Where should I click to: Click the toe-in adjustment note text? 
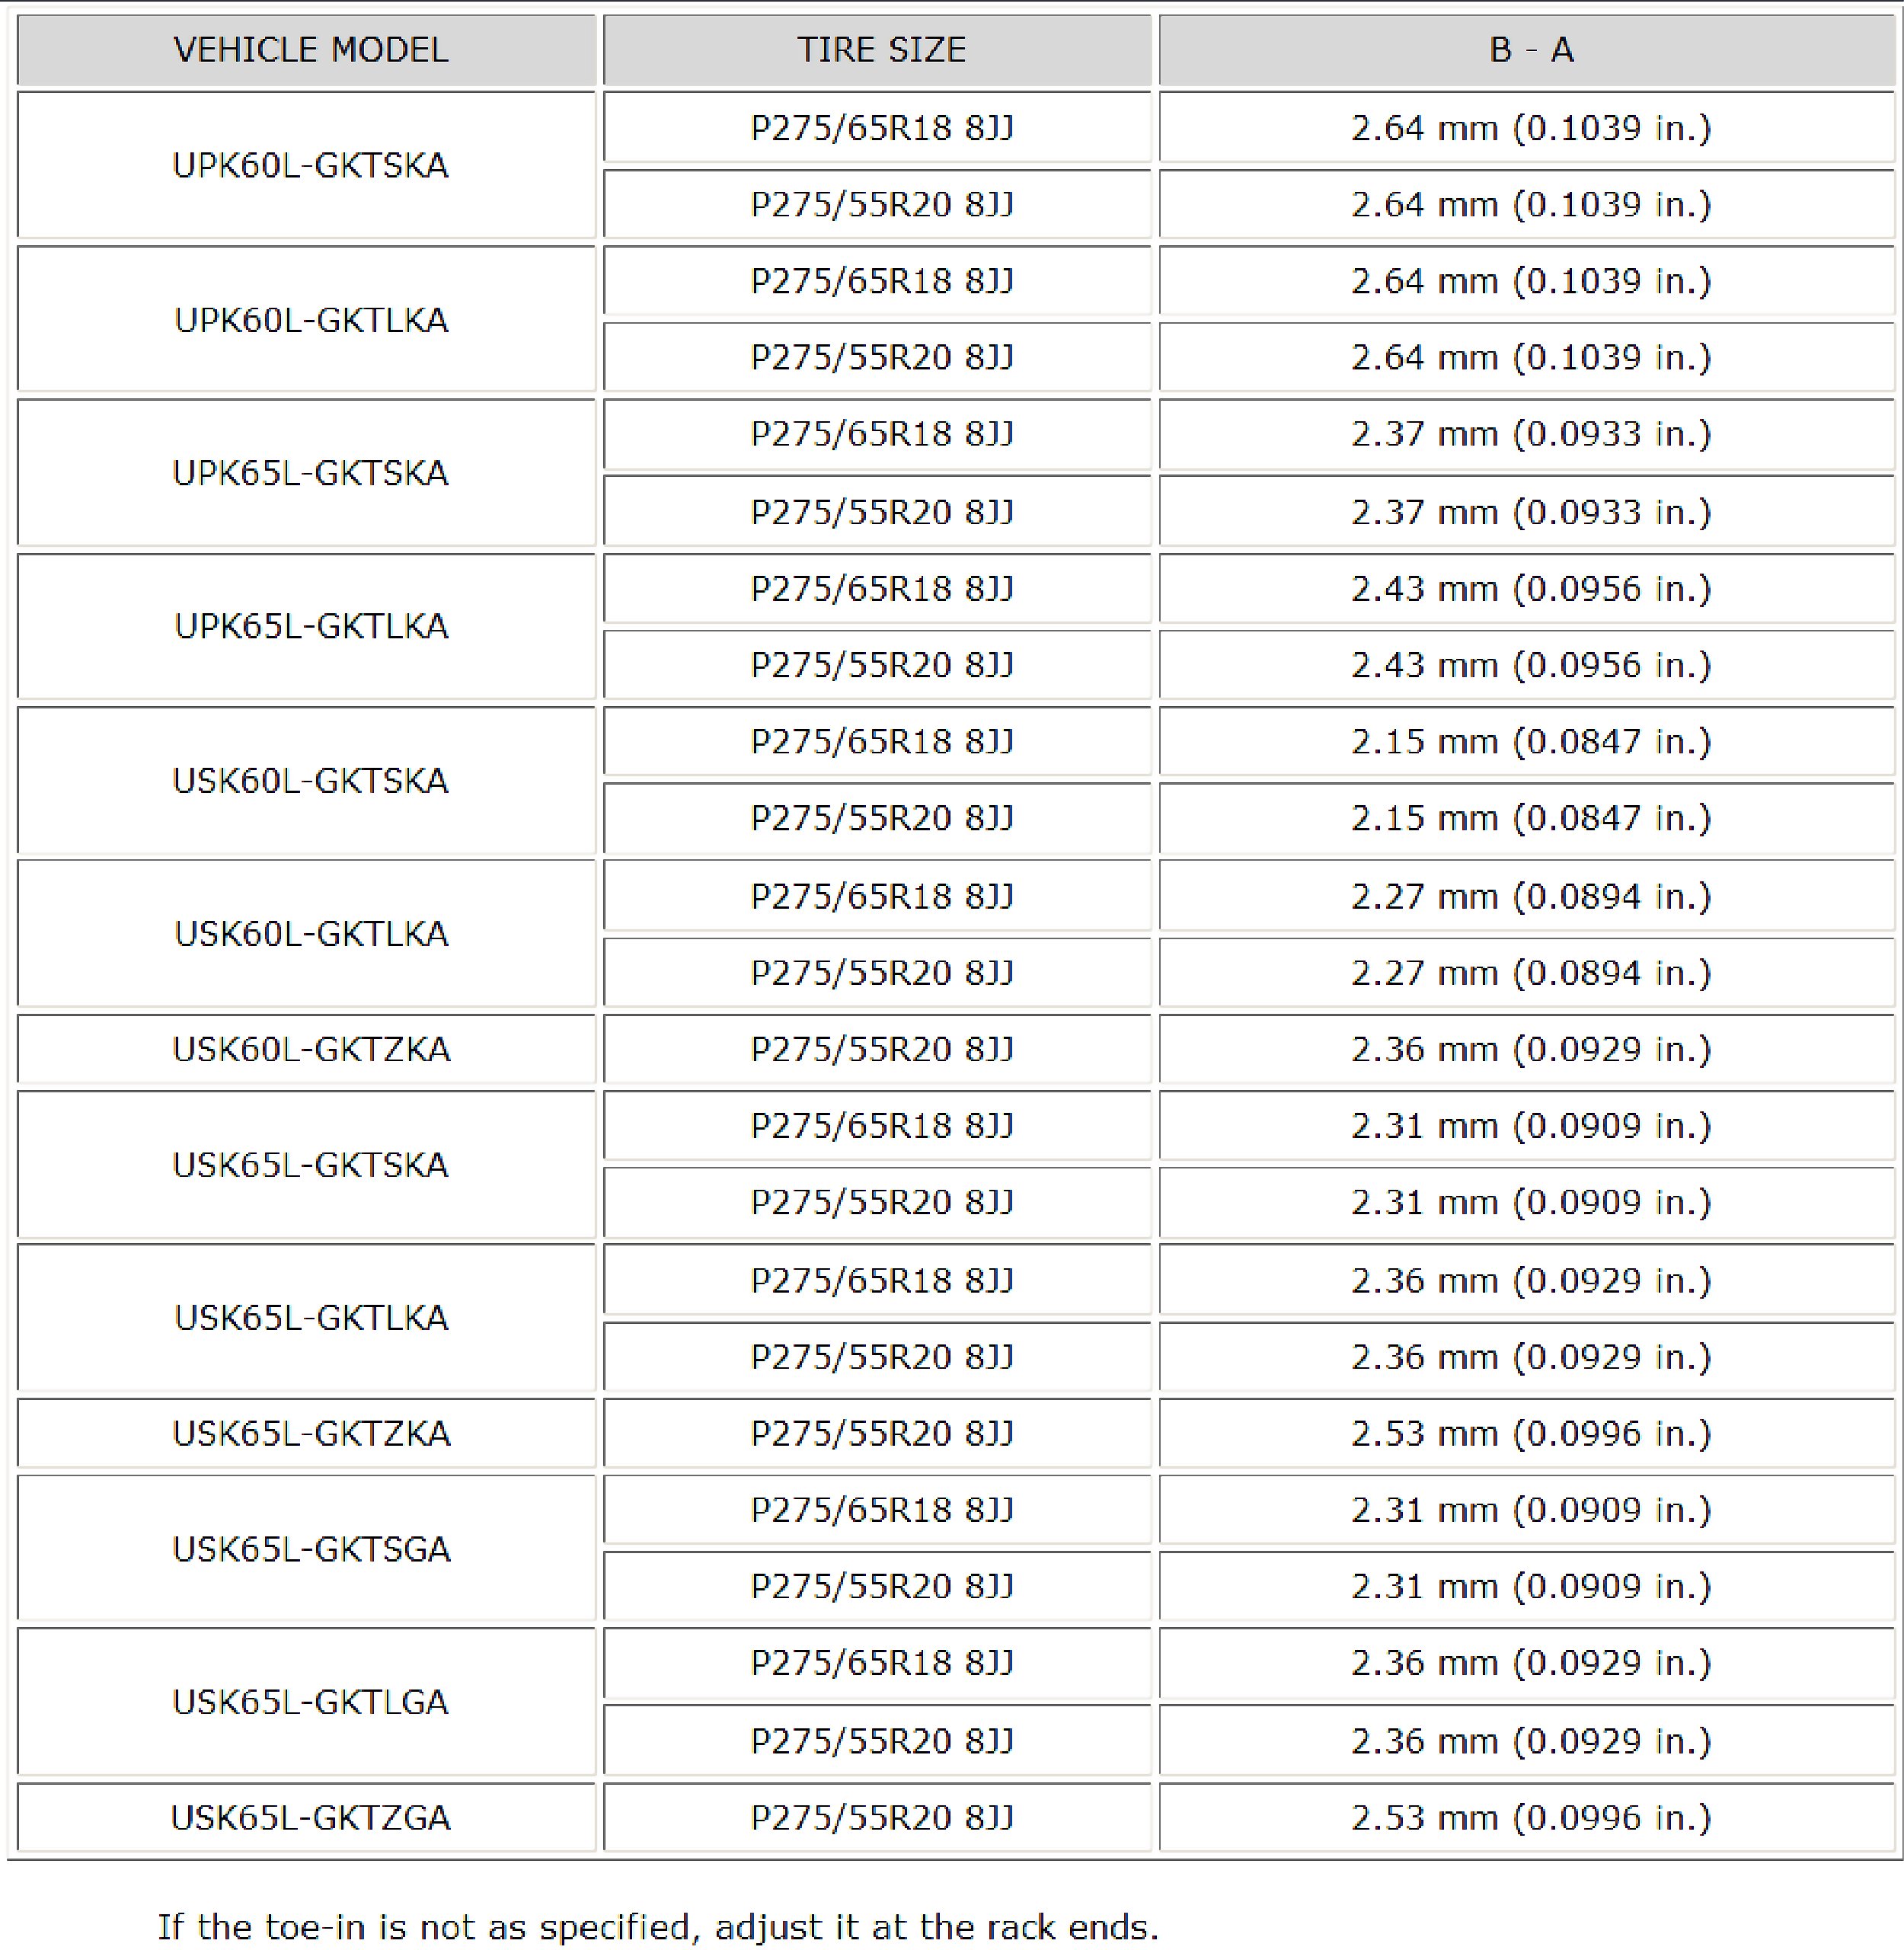[x=657, y=1926]
